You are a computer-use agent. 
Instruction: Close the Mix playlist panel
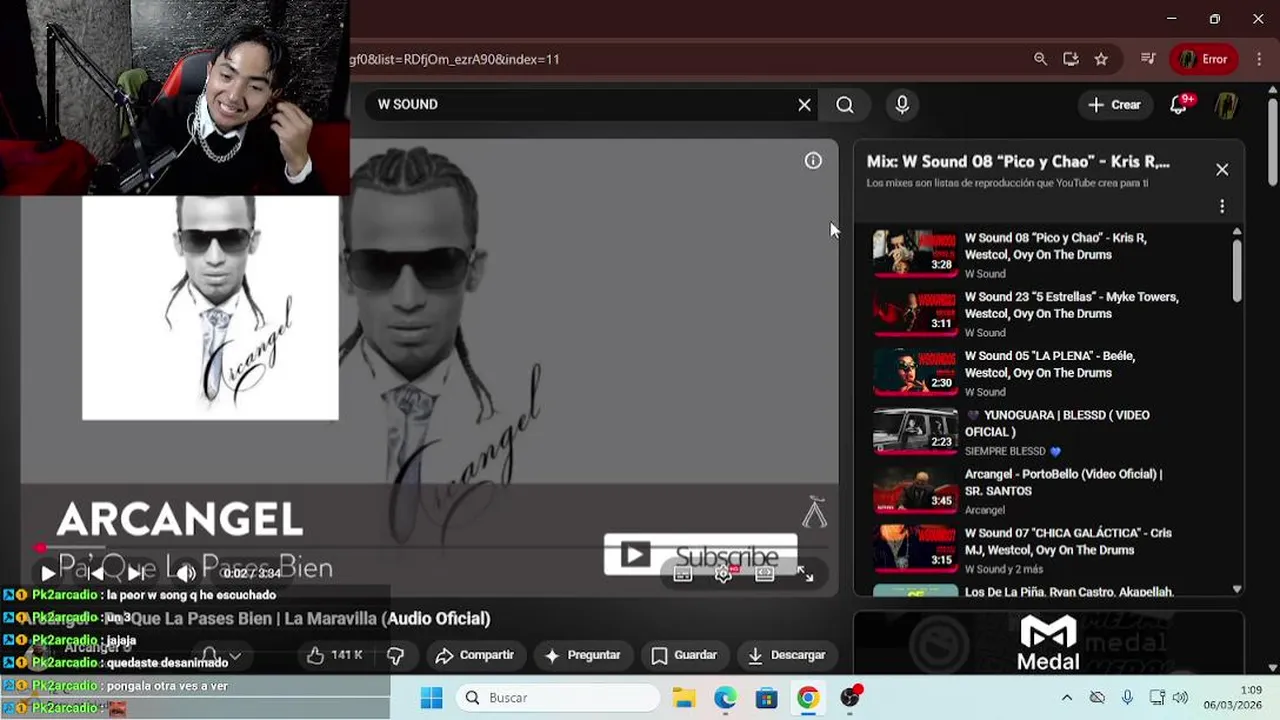tap(1222, 170)
